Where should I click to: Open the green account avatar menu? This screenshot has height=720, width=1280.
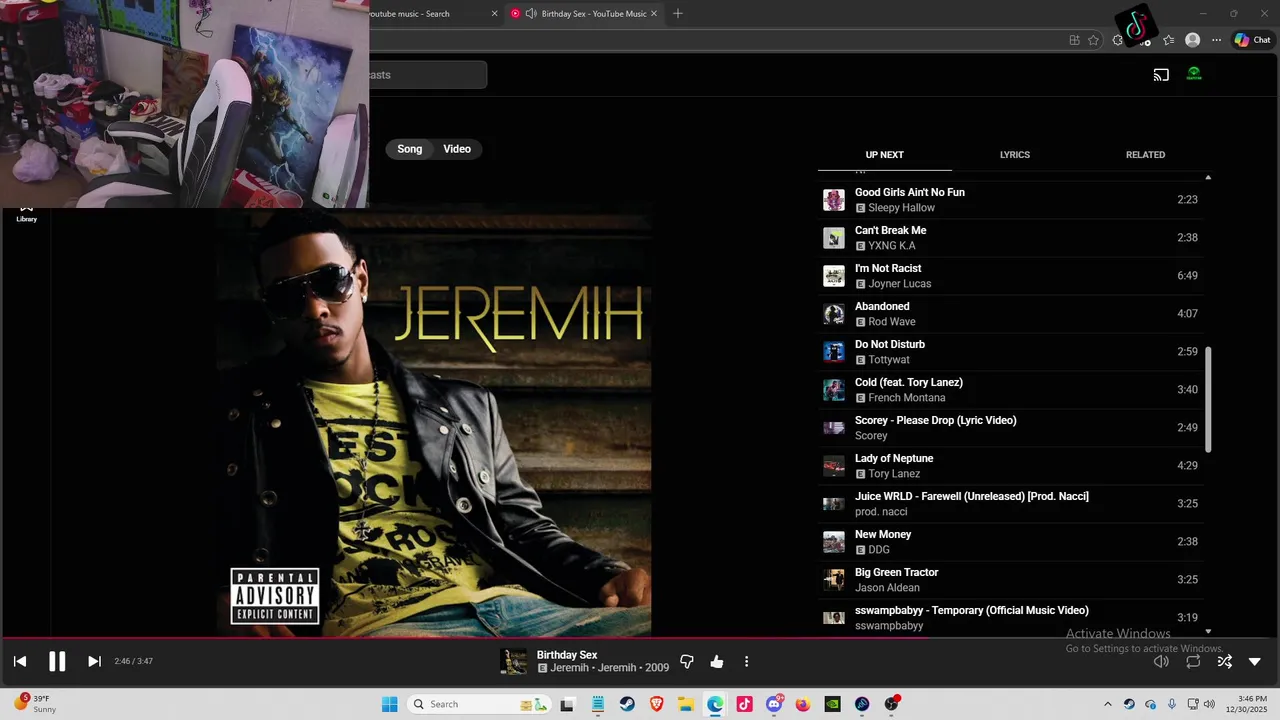1194,74
